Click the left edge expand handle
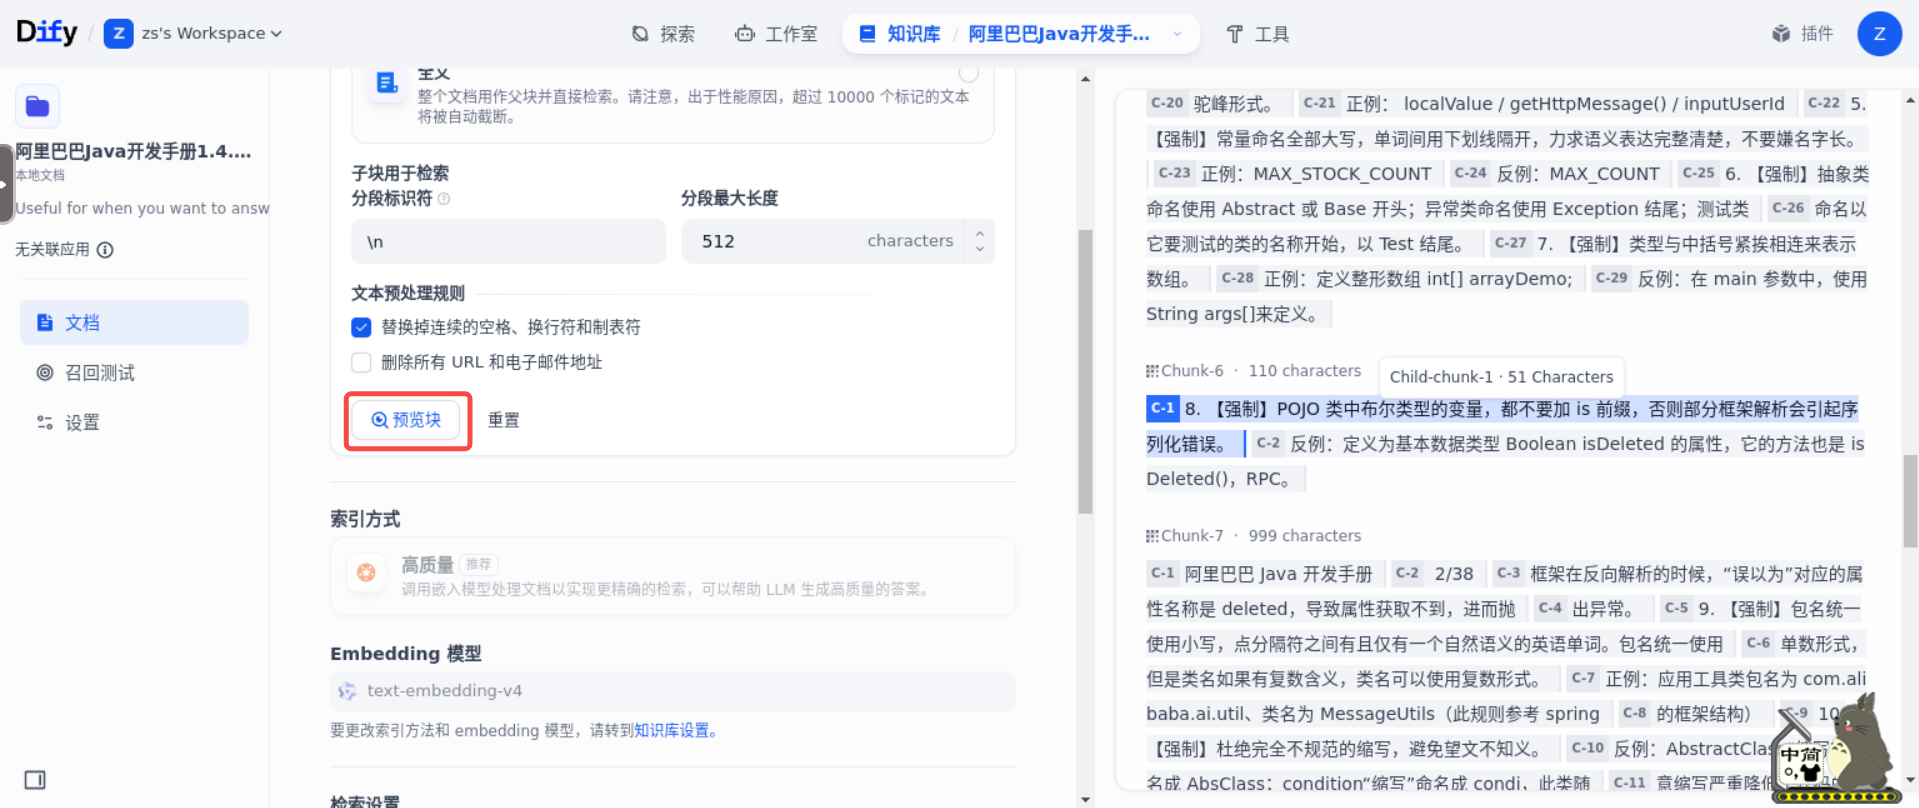 [6, 184]
